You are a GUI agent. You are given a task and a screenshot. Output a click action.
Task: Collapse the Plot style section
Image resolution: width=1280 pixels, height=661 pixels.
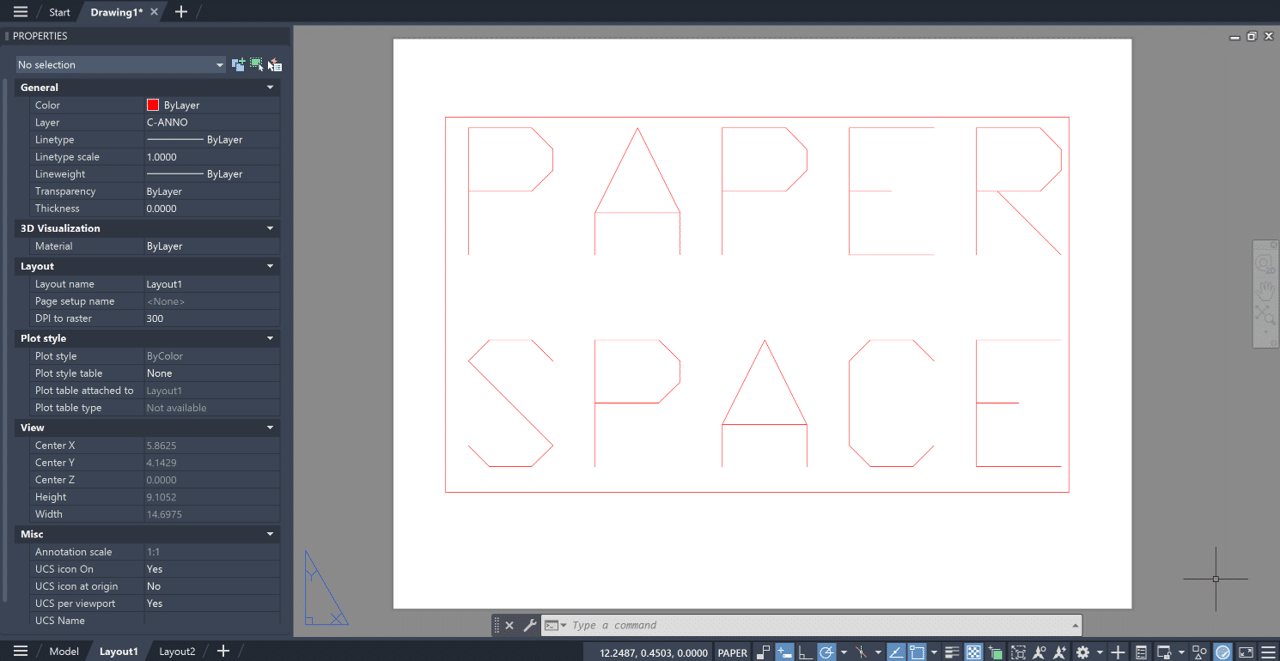pyautogui.click(x=270, y=339)
